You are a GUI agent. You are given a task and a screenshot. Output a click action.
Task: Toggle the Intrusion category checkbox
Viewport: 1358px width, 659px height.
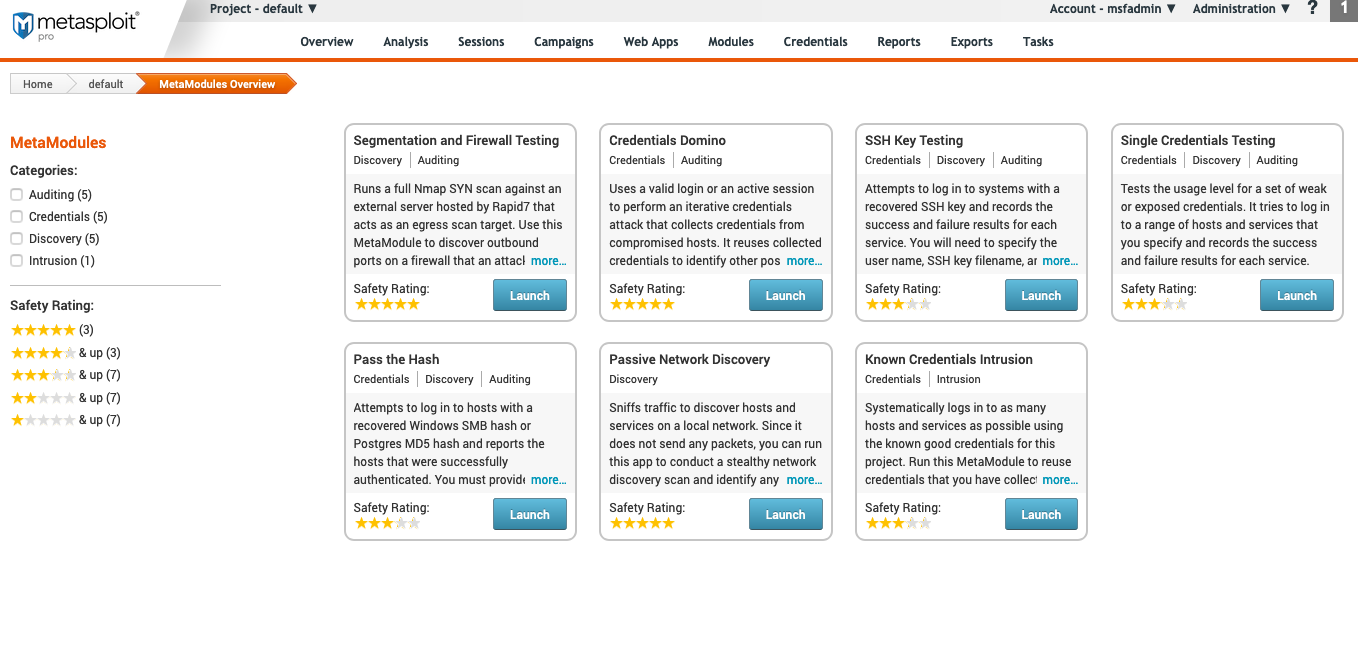pos(16,261)
